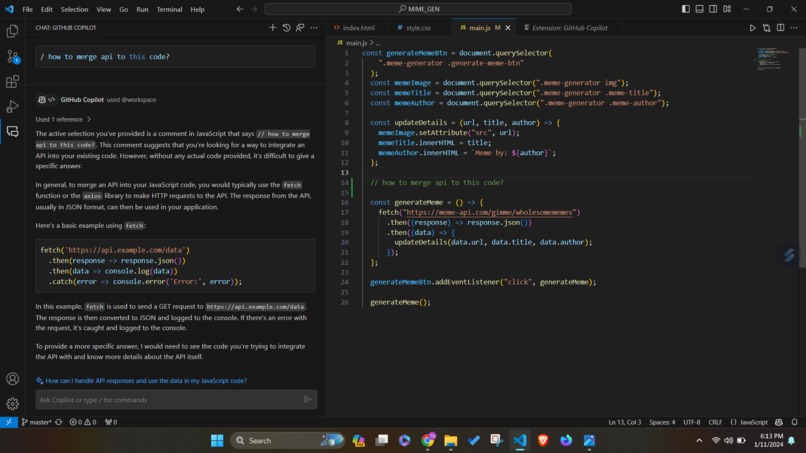806x453 pixels.
Task: Open the Manage gear icon
Action: tap(12, 404)
